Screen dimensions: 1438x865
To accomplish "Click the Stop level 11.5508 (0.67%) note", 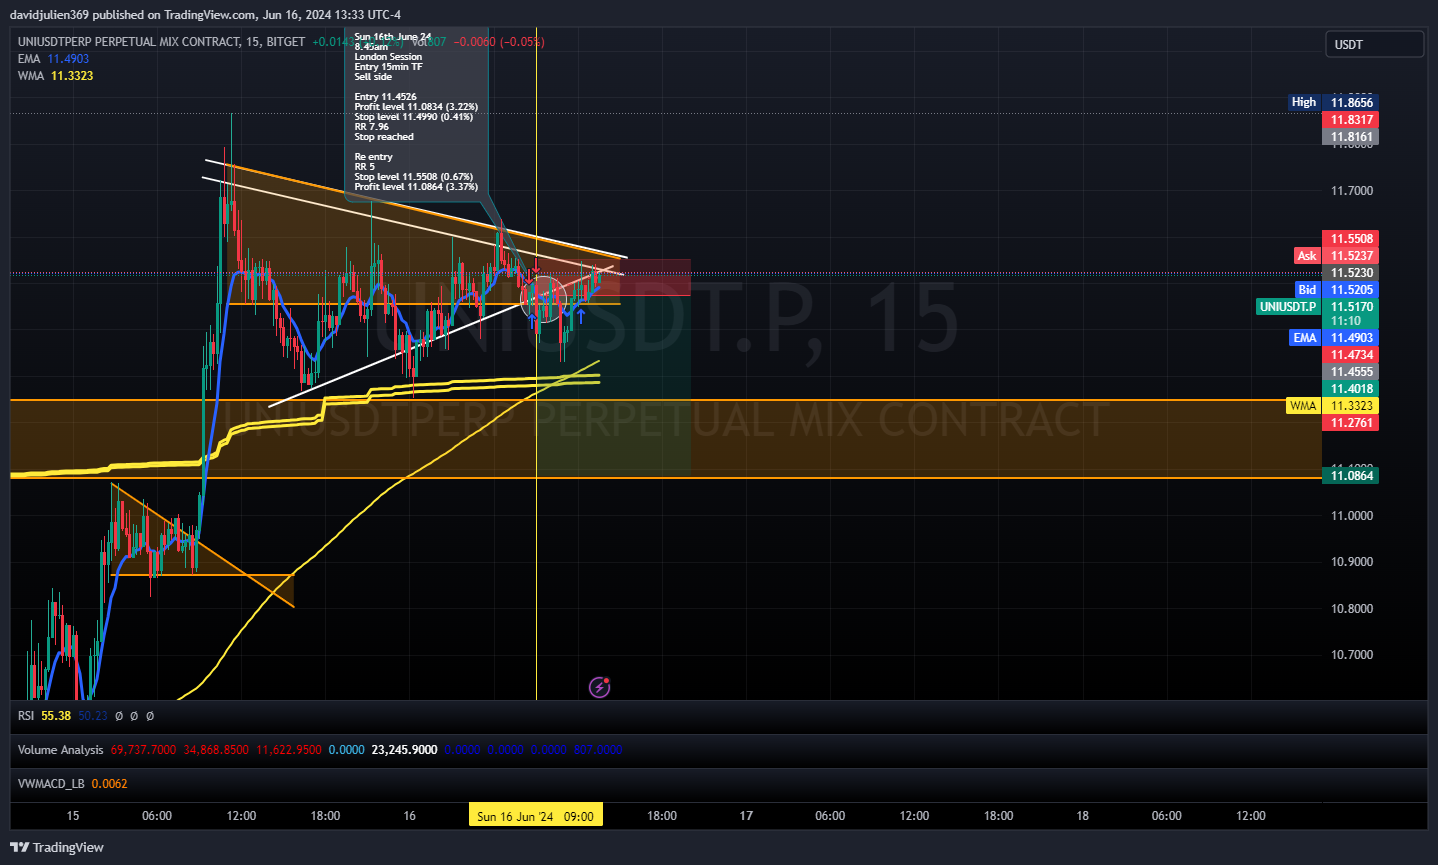I will (414, 177).
